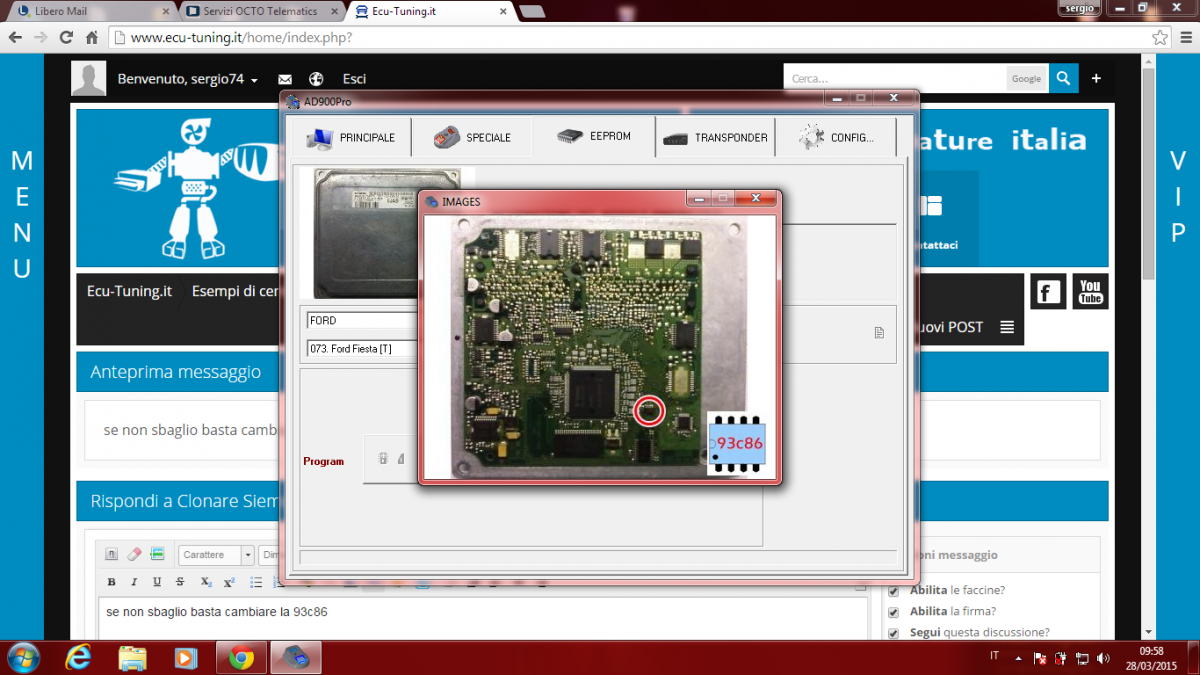Open the Facebook icon link
Viewport: 1200px width, 675px height.
pyautogui.click(x=1048, y=292)
